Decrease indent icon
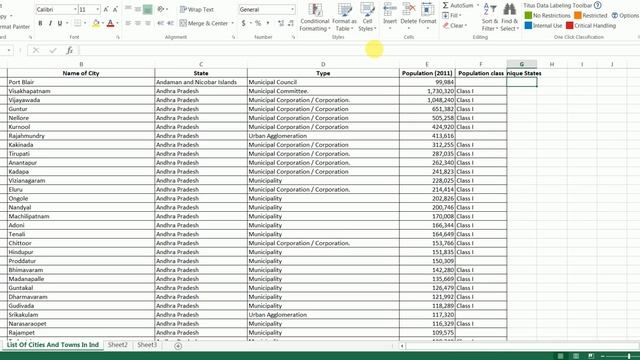The width and height of the screenshot is (640, 360). (x=161, y=23)
